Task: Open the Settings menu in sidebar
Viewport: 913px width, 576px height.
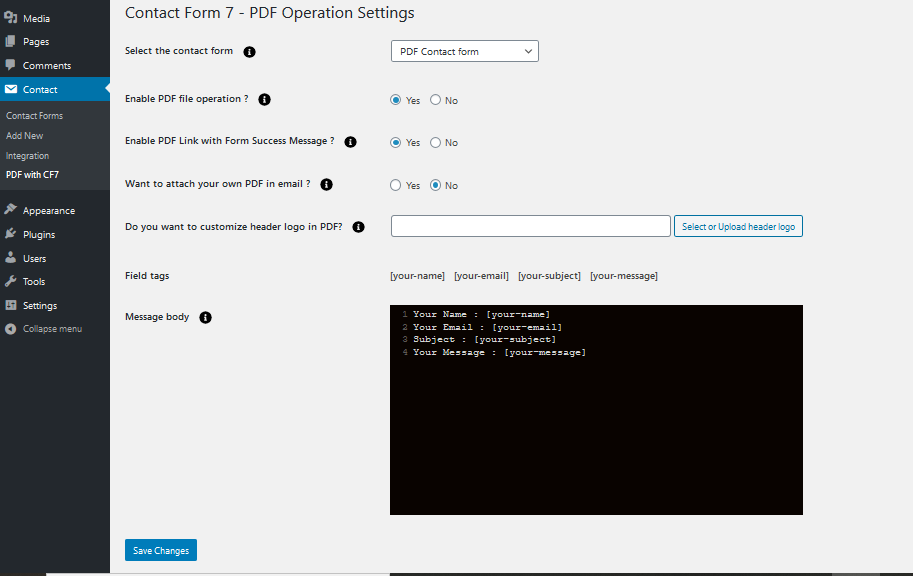Action: 40,306
